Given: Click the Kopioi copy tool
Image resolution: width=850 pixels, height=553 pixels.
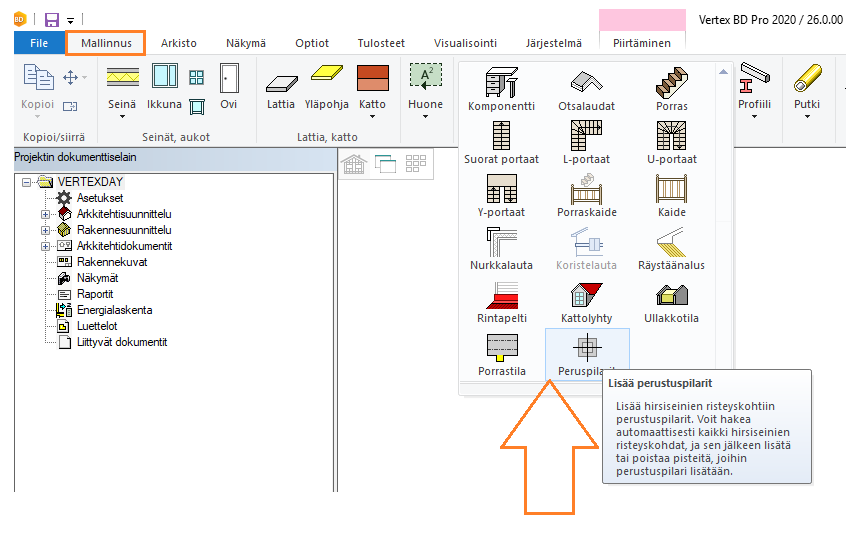Looking at the screenshot, I should coord(38,87).
